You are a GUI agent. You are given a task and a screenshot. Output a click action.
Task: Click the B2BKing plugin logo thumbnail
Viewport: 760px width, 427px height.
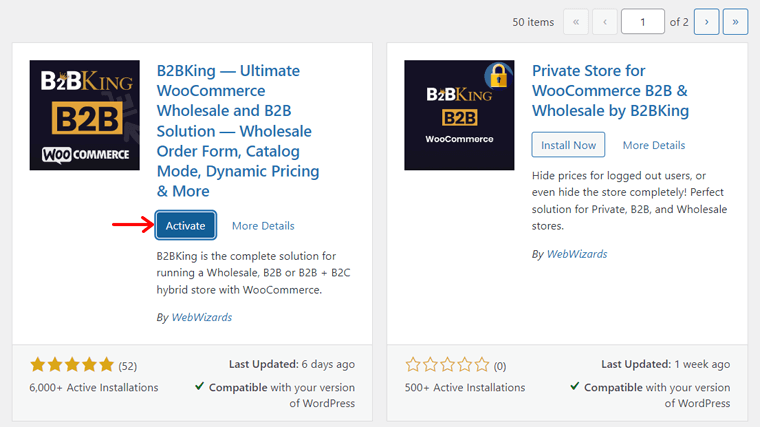(x=85, y=115)
